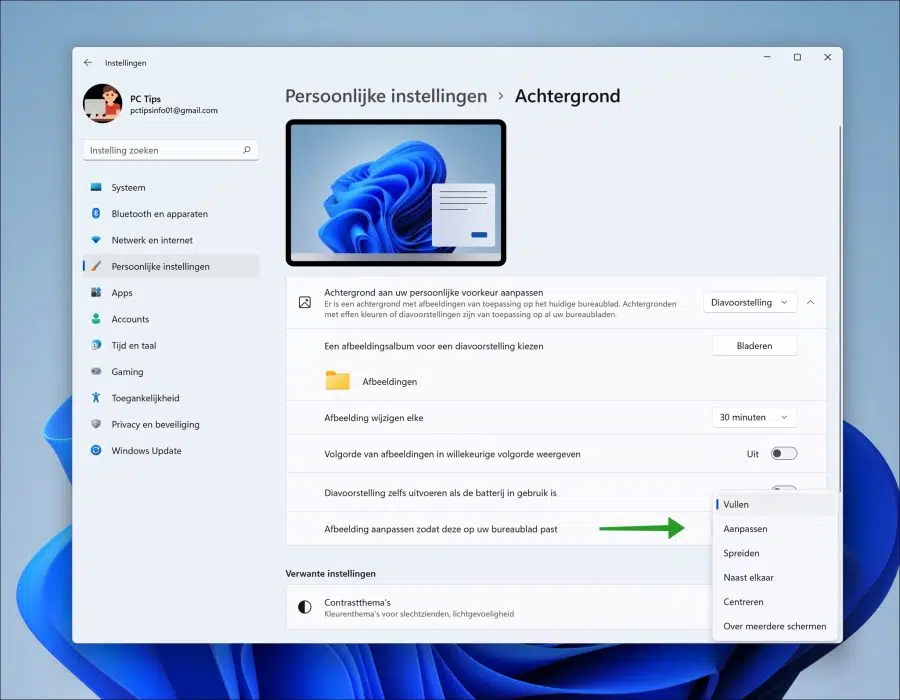Click the Windows Update icon
Image resolution: width=900 pixels, height=700 pixels.
96,450
